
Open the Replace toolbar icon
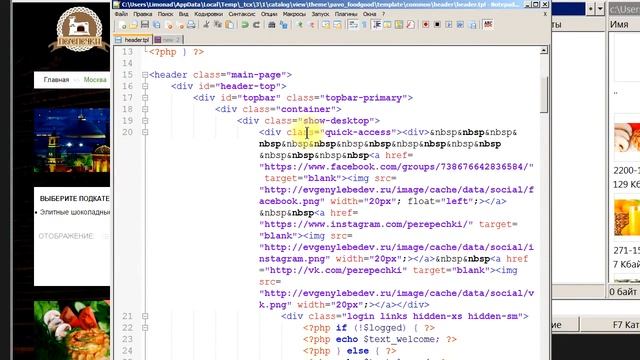[284, 25]
